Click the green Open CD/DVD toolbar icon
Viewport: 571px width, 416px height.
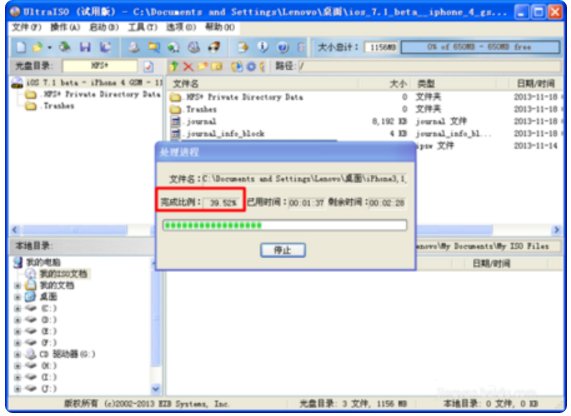[64, 47]
